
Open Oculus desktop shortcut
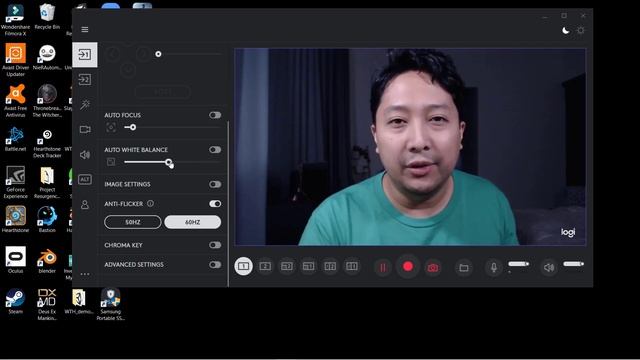click(x=16, y=260)
